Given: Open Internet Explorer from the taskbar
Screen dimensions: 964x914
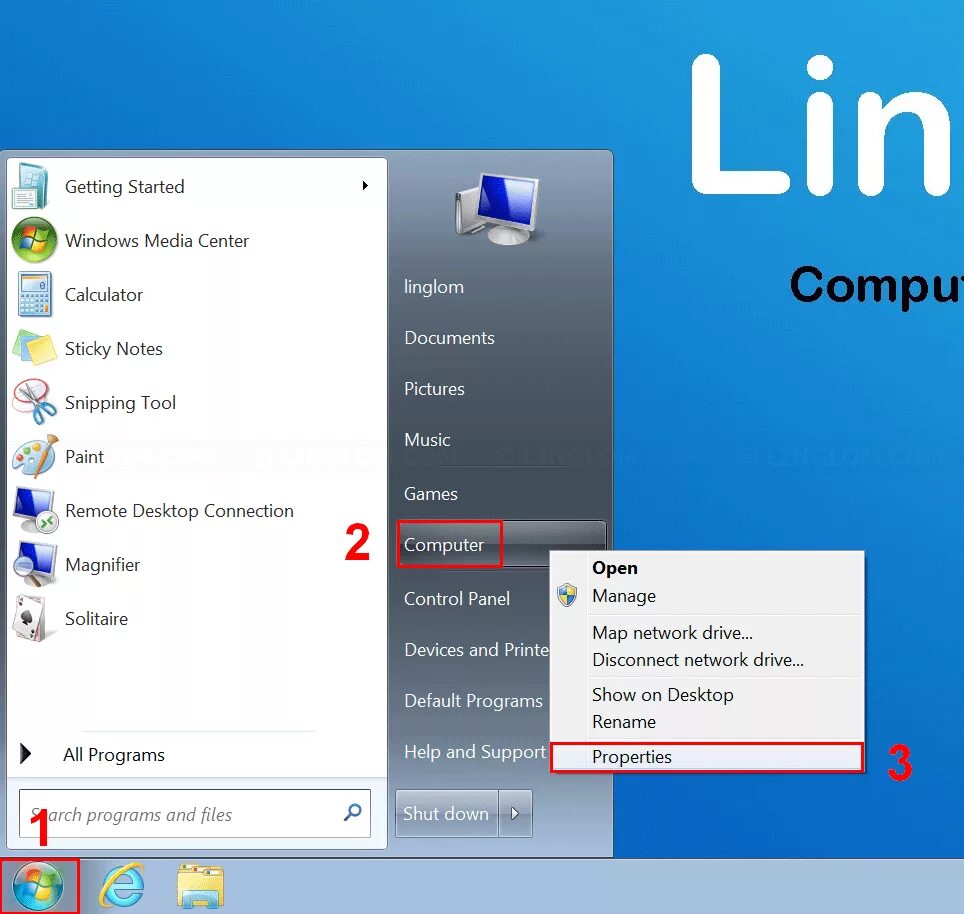Looking at the screenshot, I should [x=122, y=886].
